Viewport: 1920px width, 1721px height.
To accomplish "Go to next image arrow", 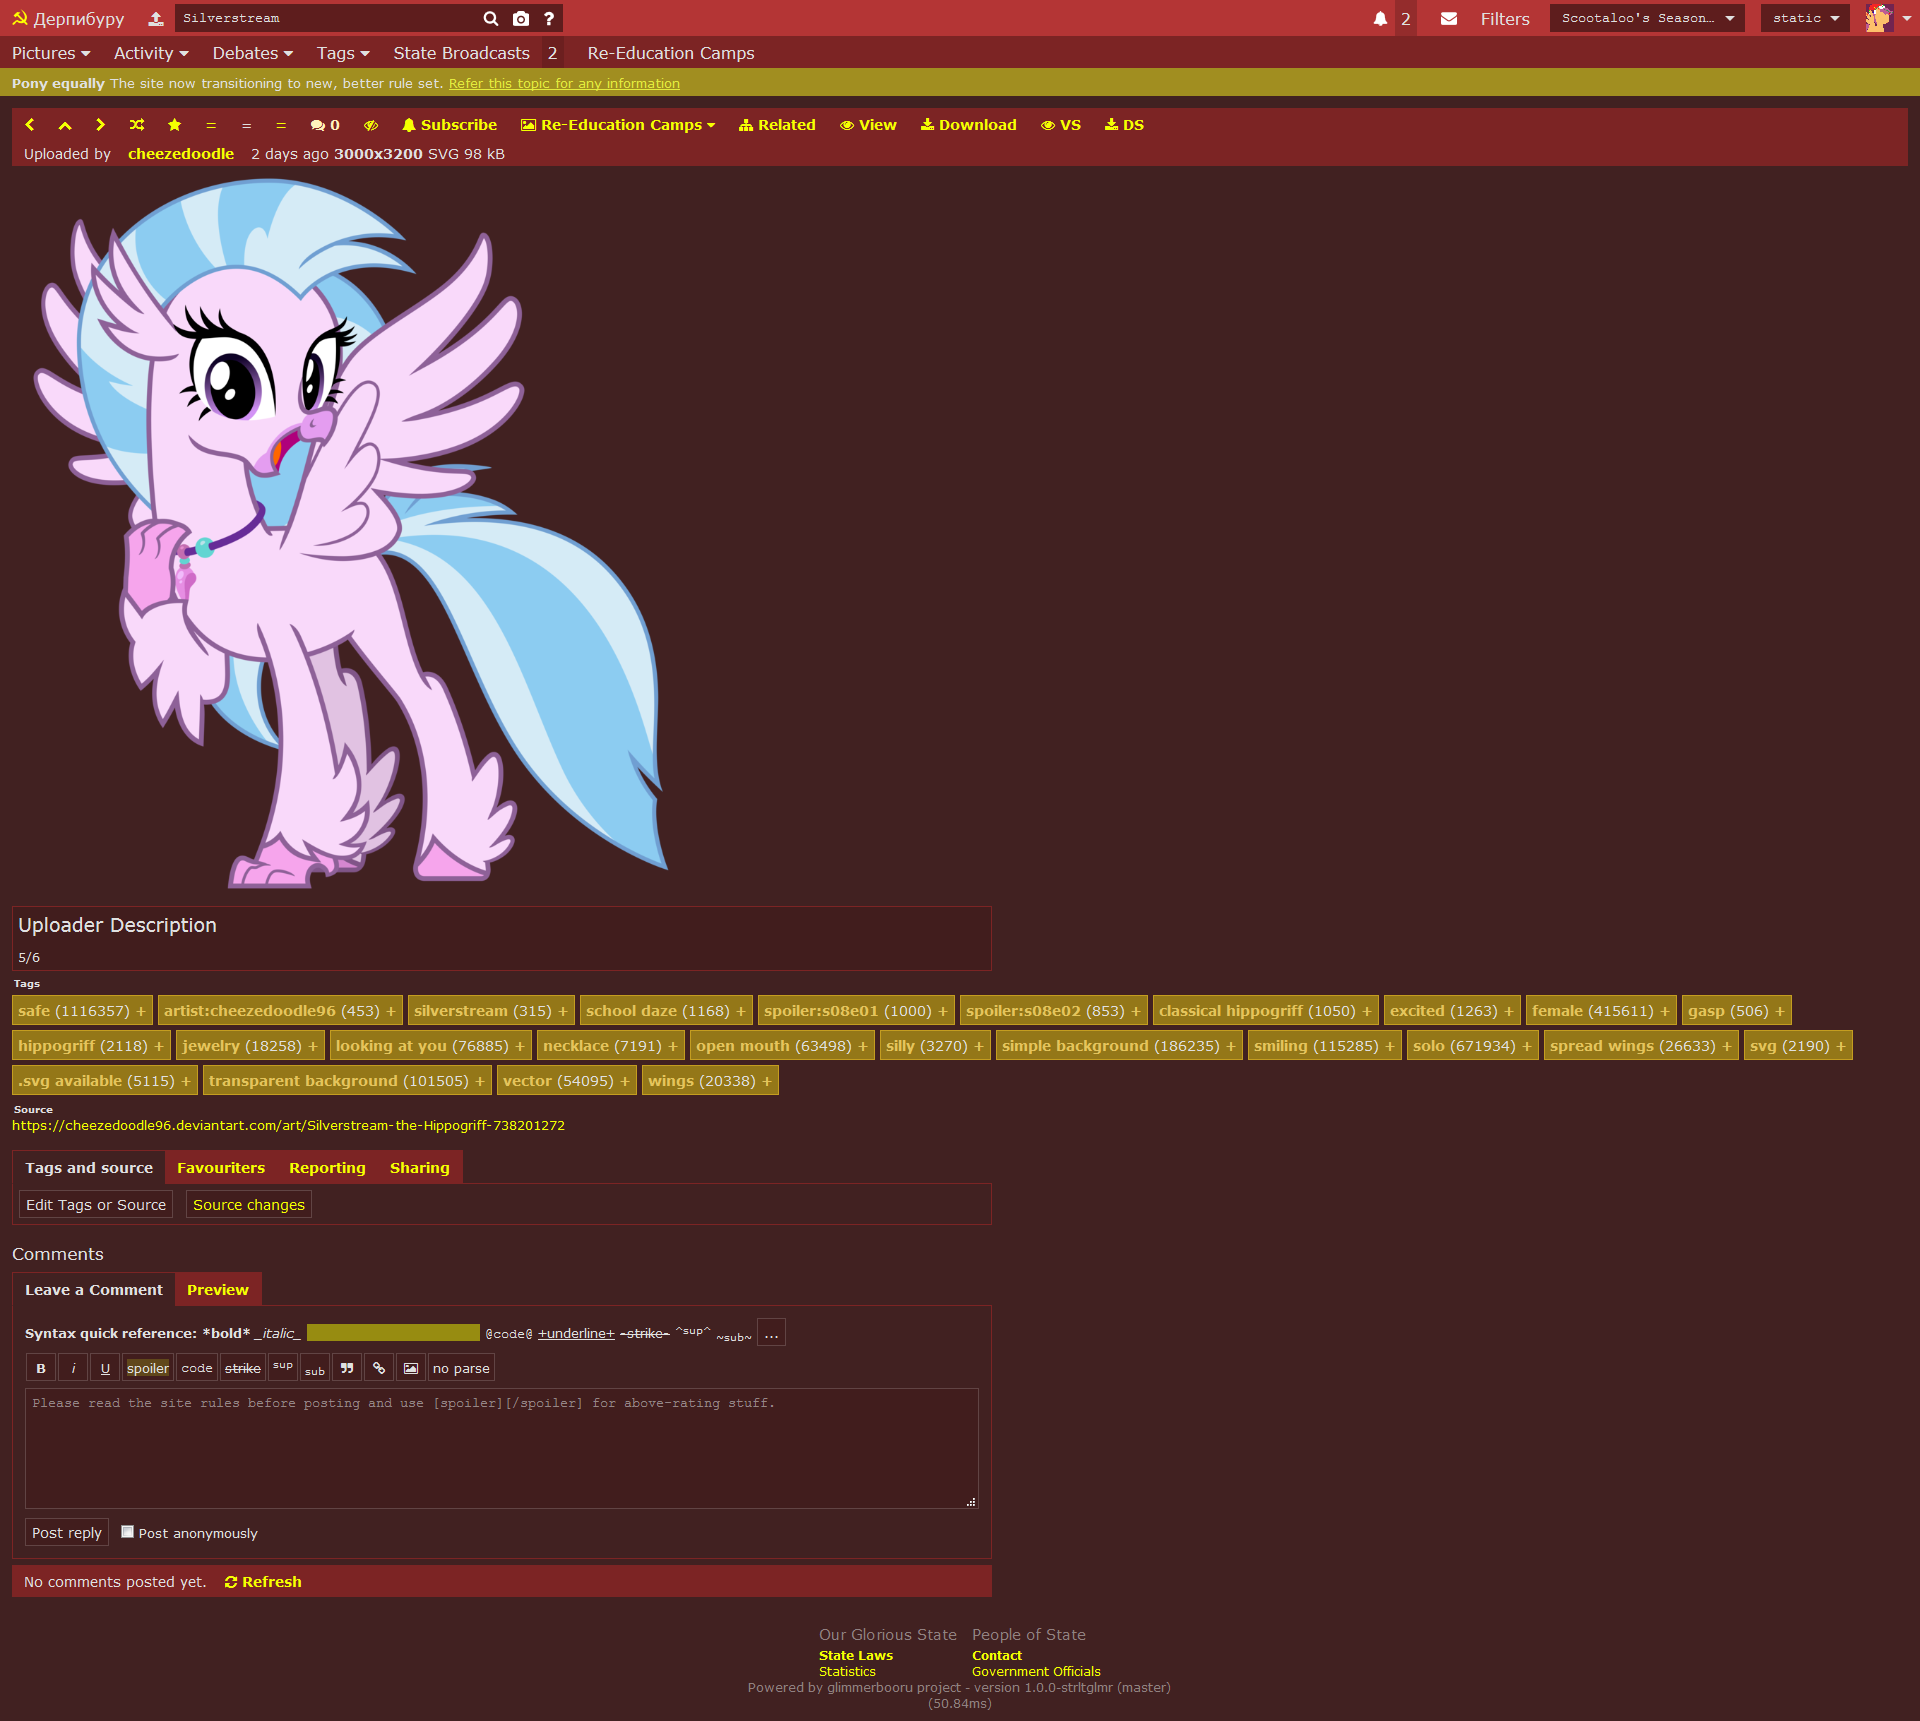I will pyautogui.click(x=100, y=125).
